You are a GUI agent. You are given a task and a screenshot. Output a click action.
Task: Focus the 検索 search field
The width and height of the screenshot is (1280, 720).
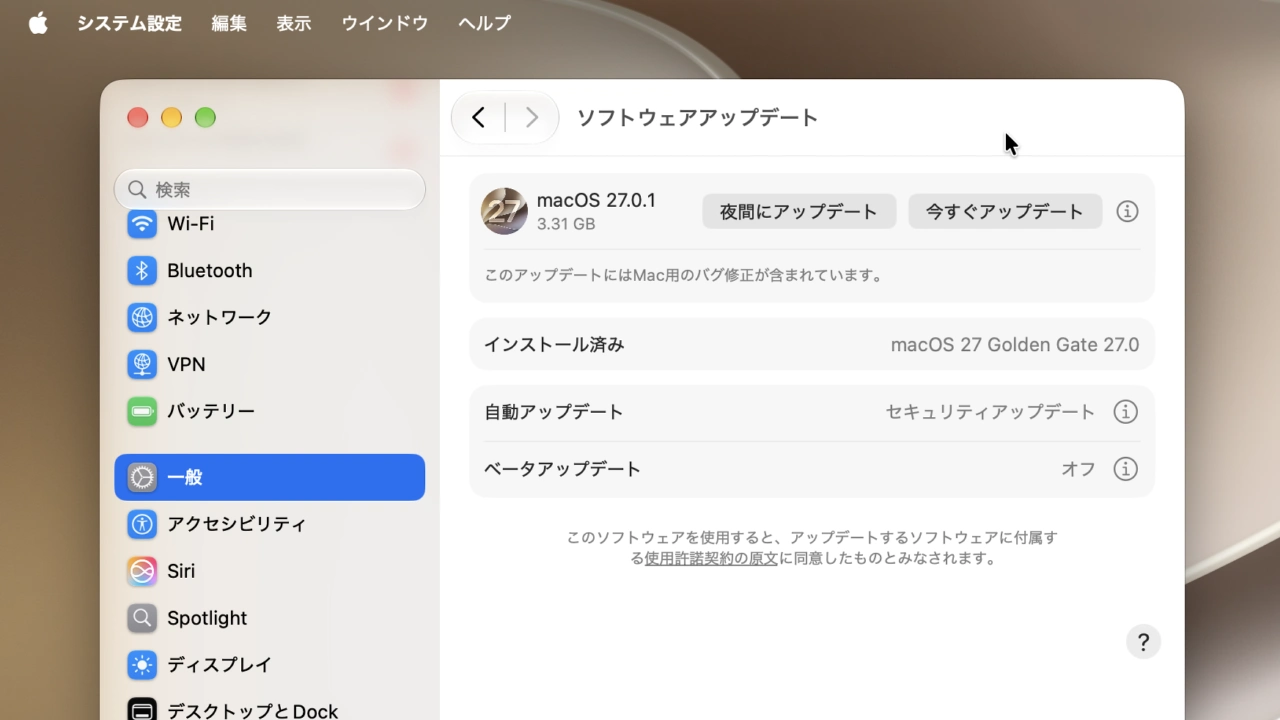click(270, 189)
